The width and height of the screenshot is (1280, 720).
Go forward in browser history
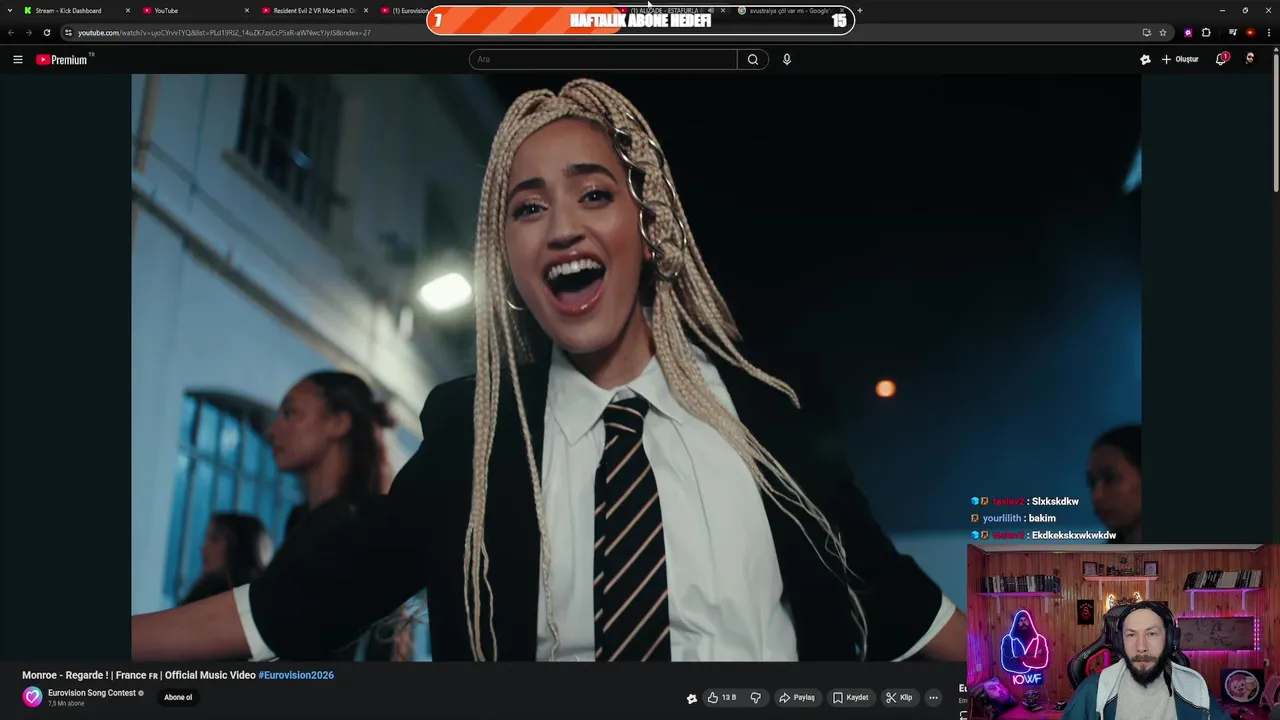pyautogui.click(x=28, y=32)
